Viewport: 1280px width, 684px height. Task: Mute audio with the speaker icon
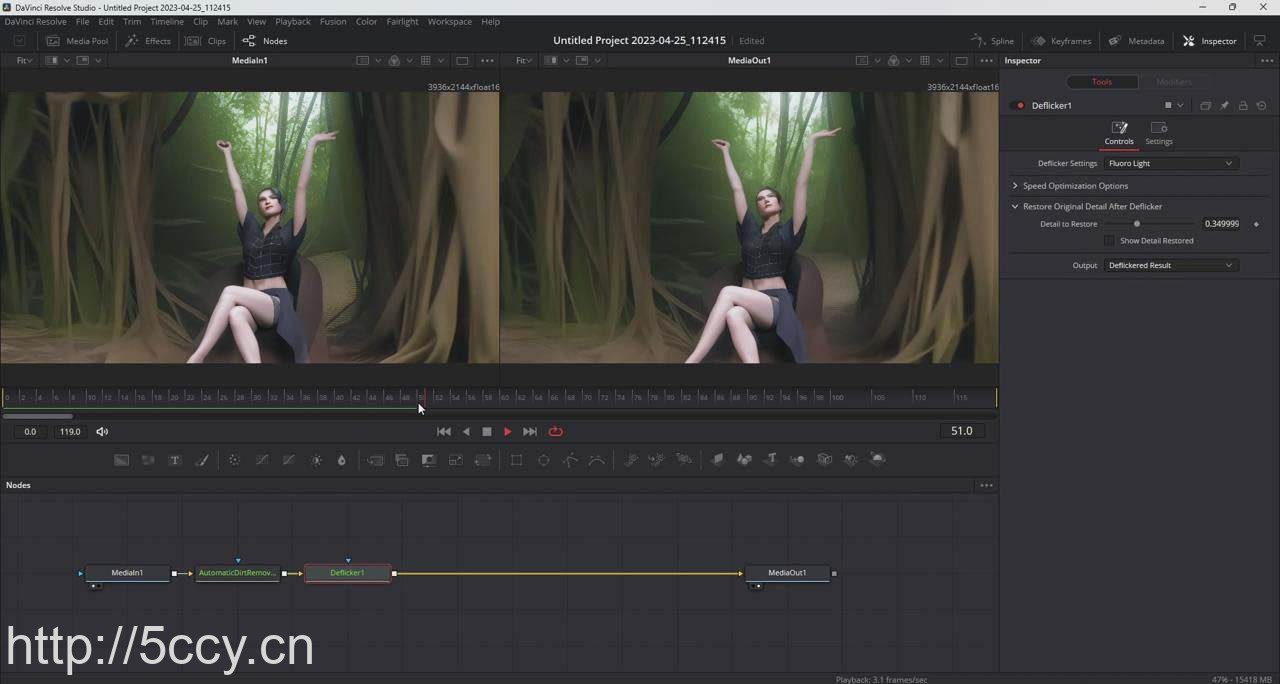[102, 432]
